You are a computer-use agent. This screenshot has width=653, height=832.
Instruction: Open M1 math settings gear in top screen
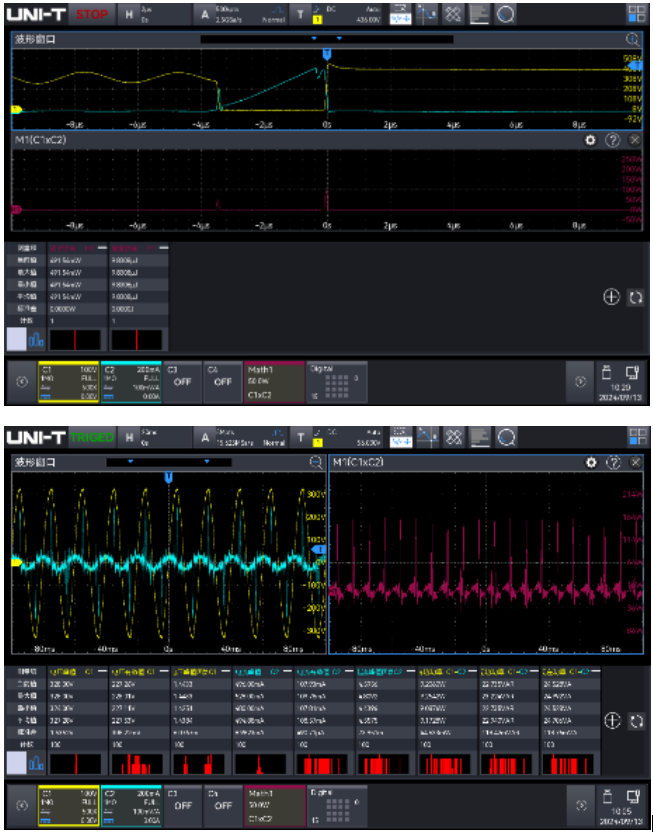(591, 141)
